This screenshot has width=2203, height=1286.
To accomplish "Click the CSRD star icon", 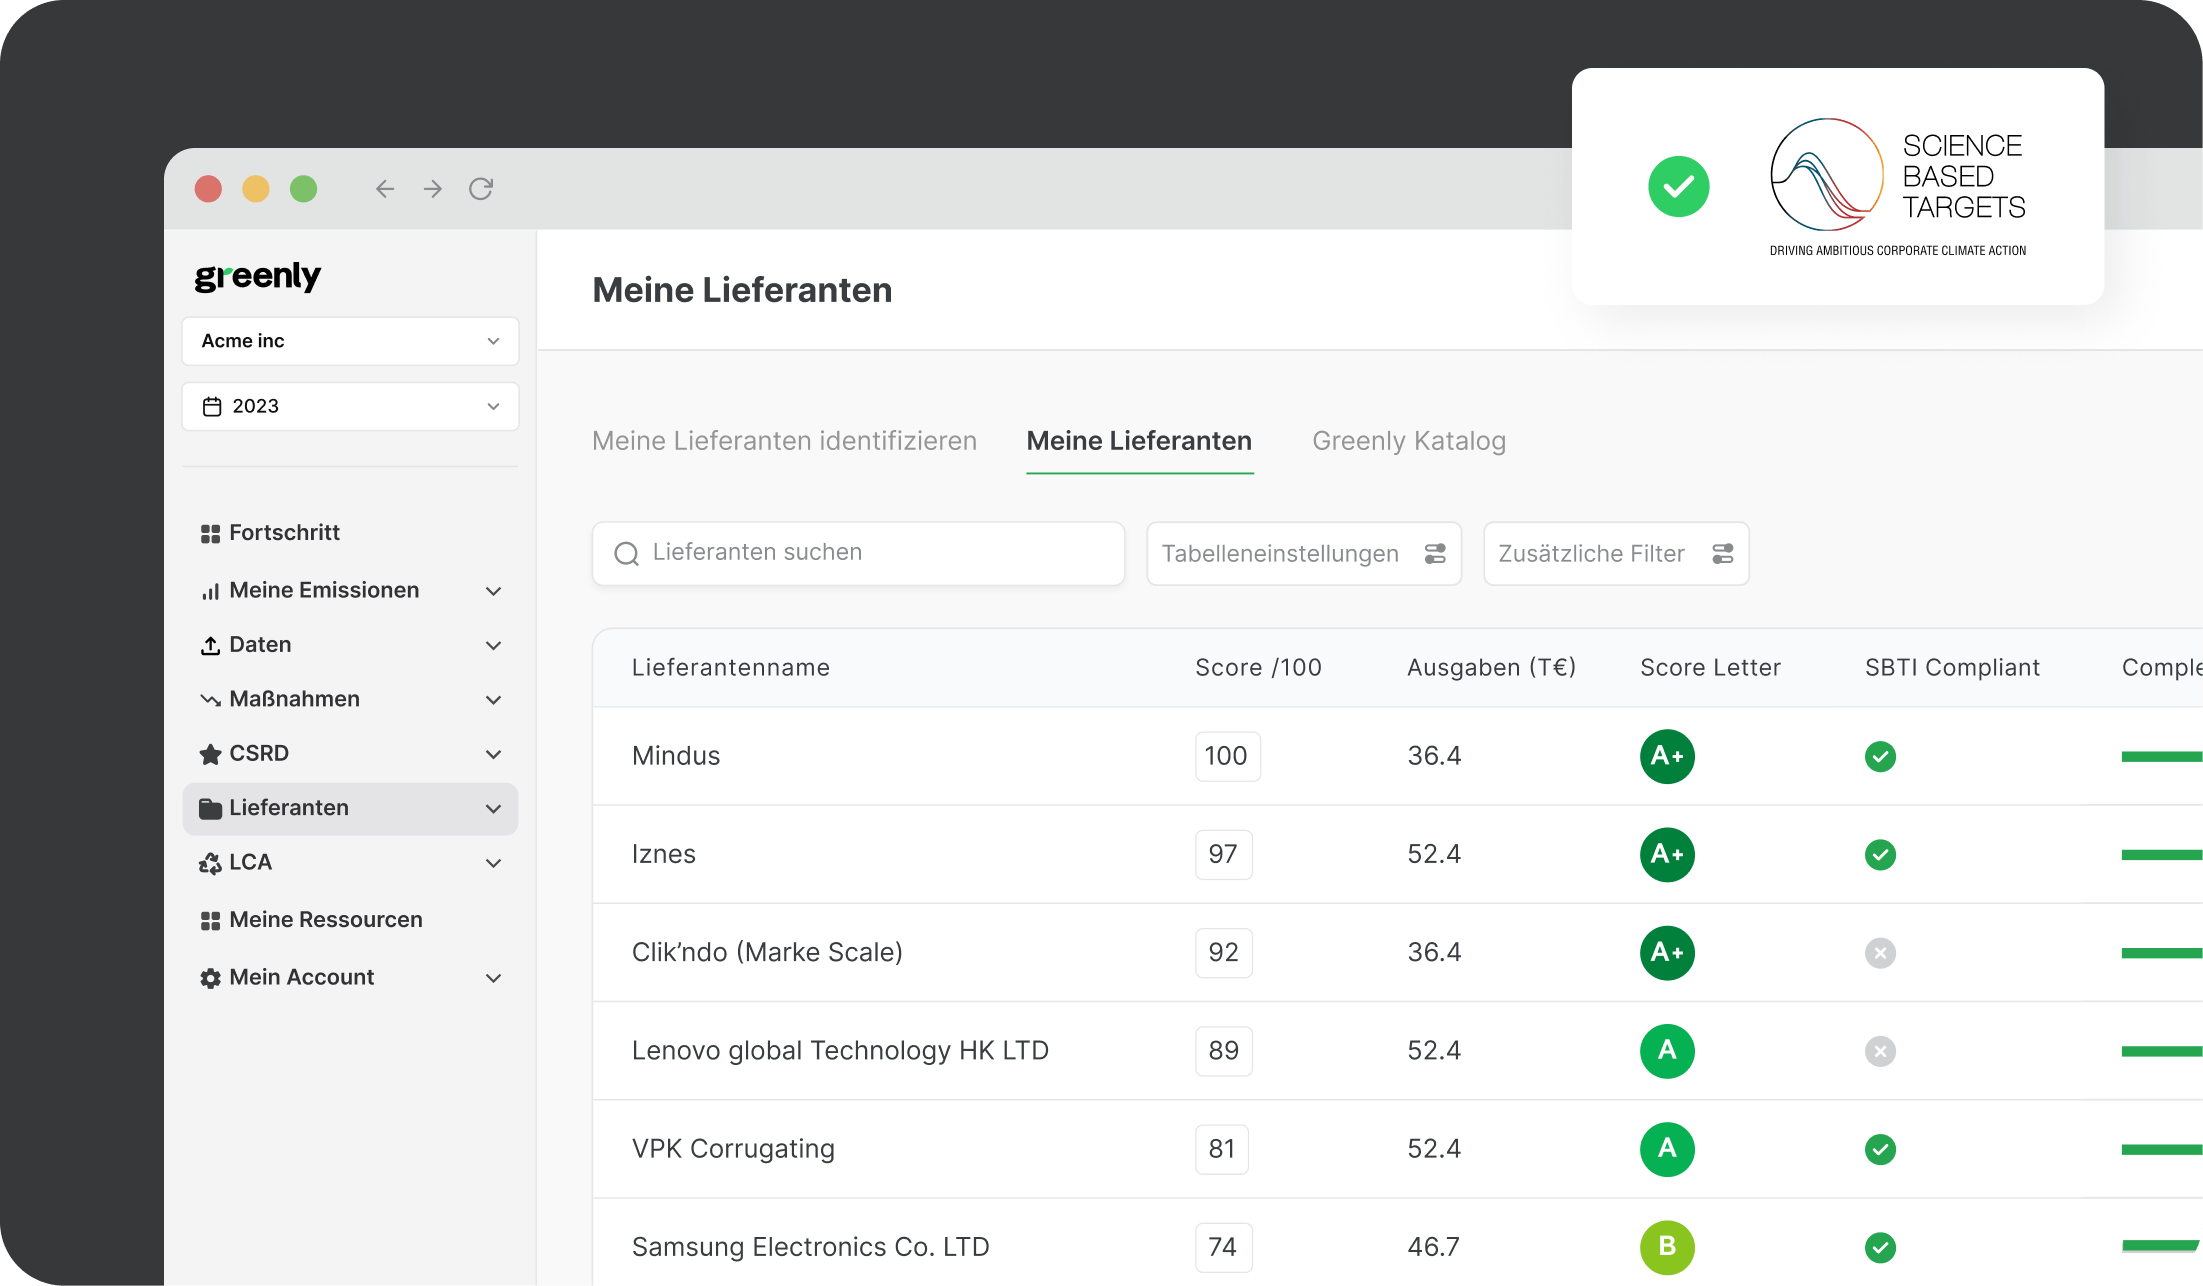I will pos(210,754).
